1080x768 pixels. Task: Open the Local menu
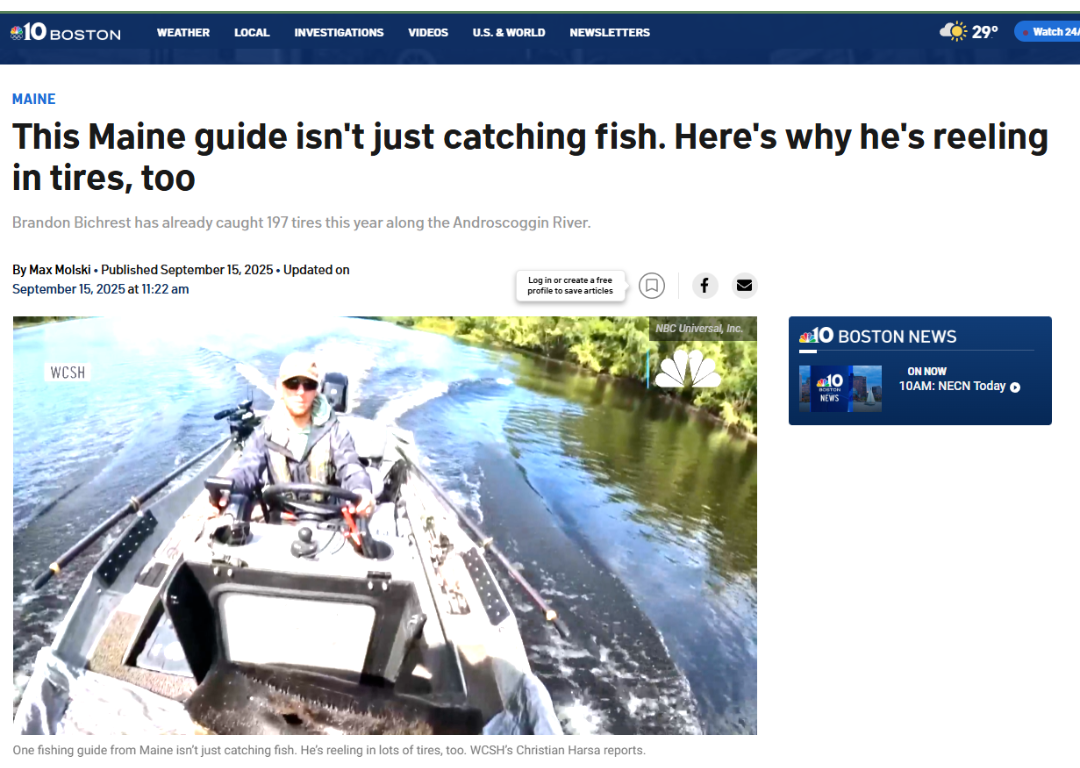[251, 32]
